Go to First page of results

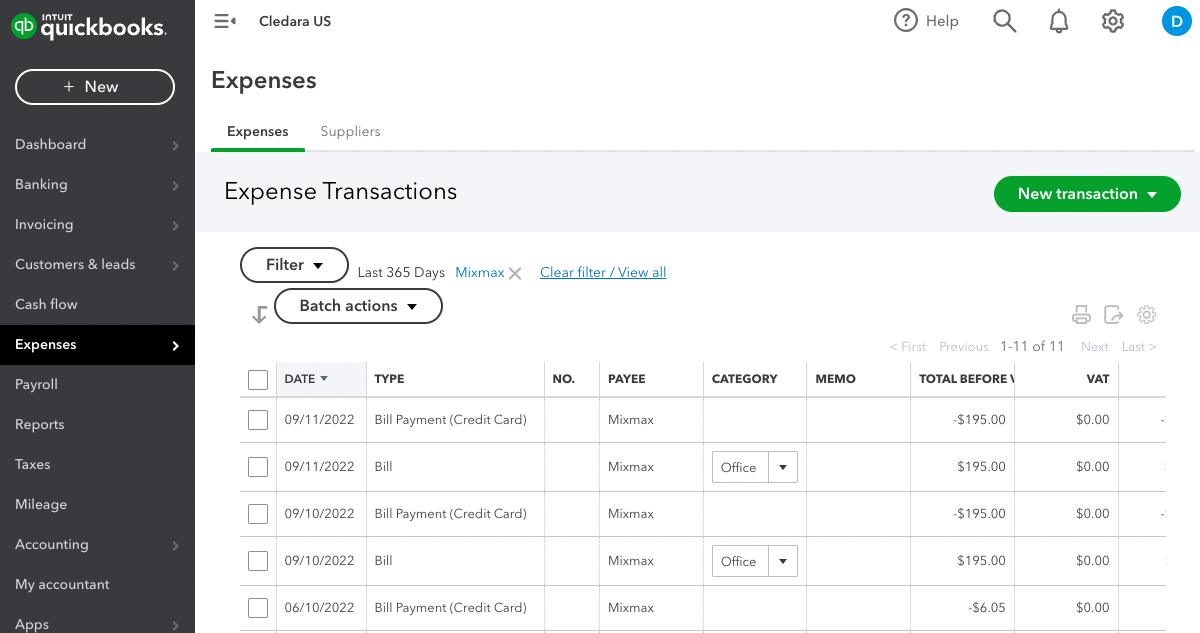908,346
